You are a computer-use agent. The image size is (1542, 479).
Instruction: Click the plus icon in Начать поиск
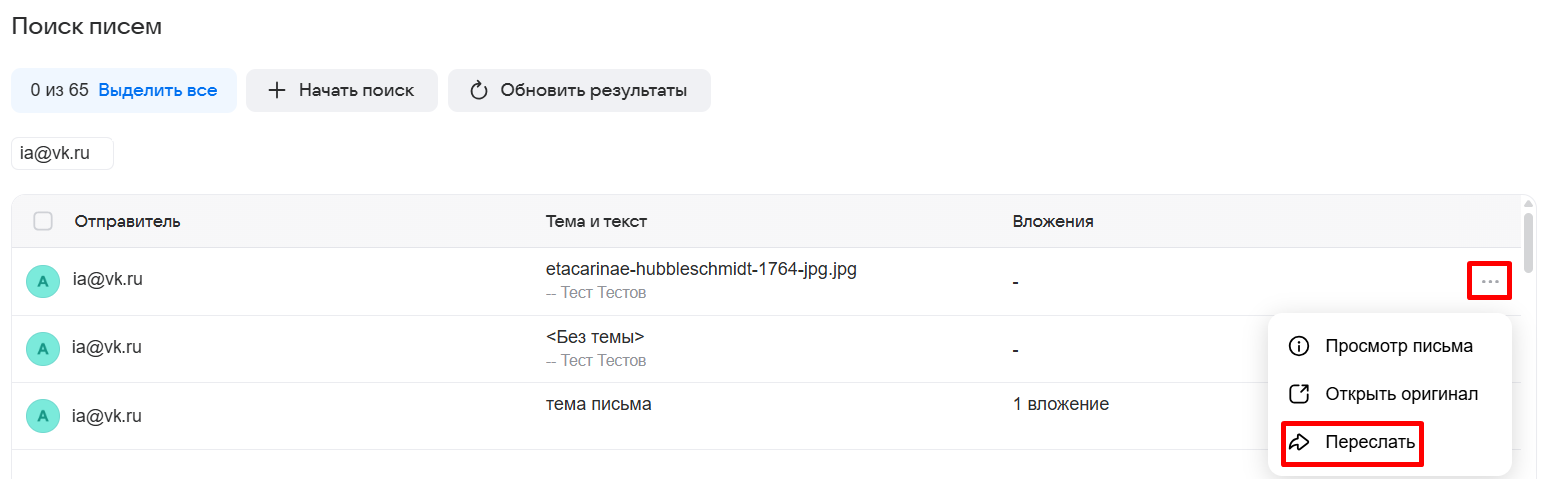[x=277, y=91]
